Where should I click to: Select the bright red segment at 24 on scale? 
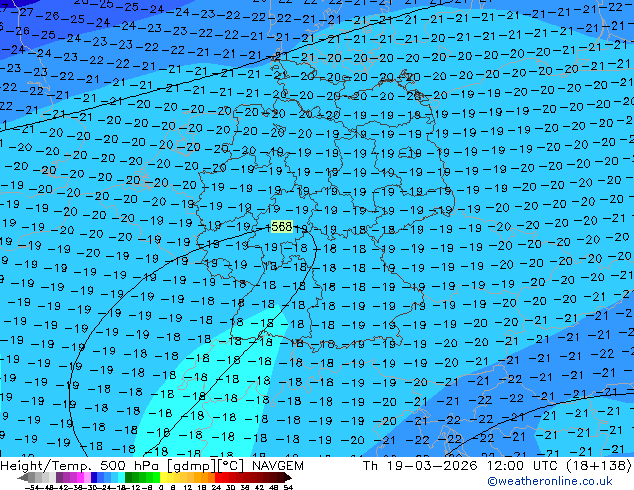[x=218, y=478]
